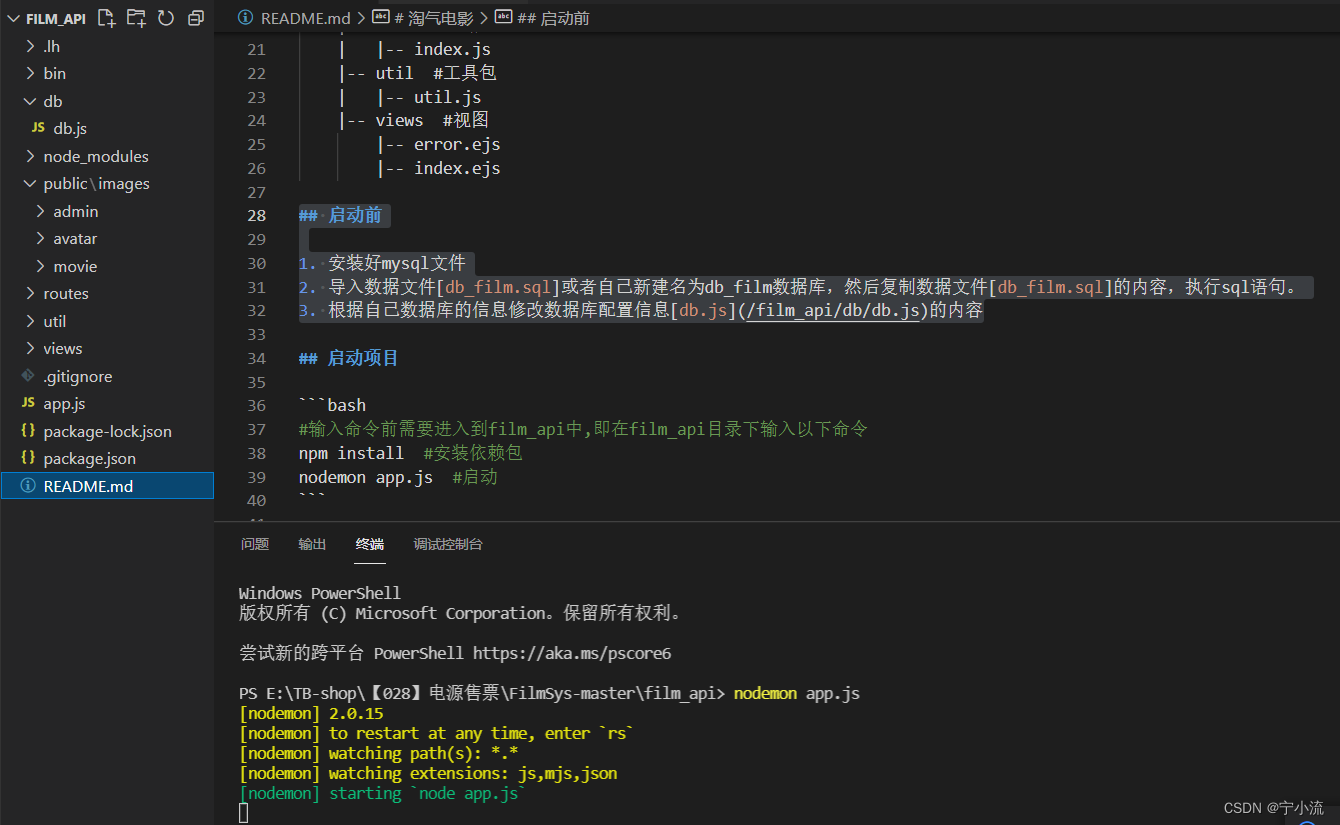Viewport: 1340px width, 825px height.
Task: Click the '## 启动项目' heading line
Action: click(x=349, y=358)
